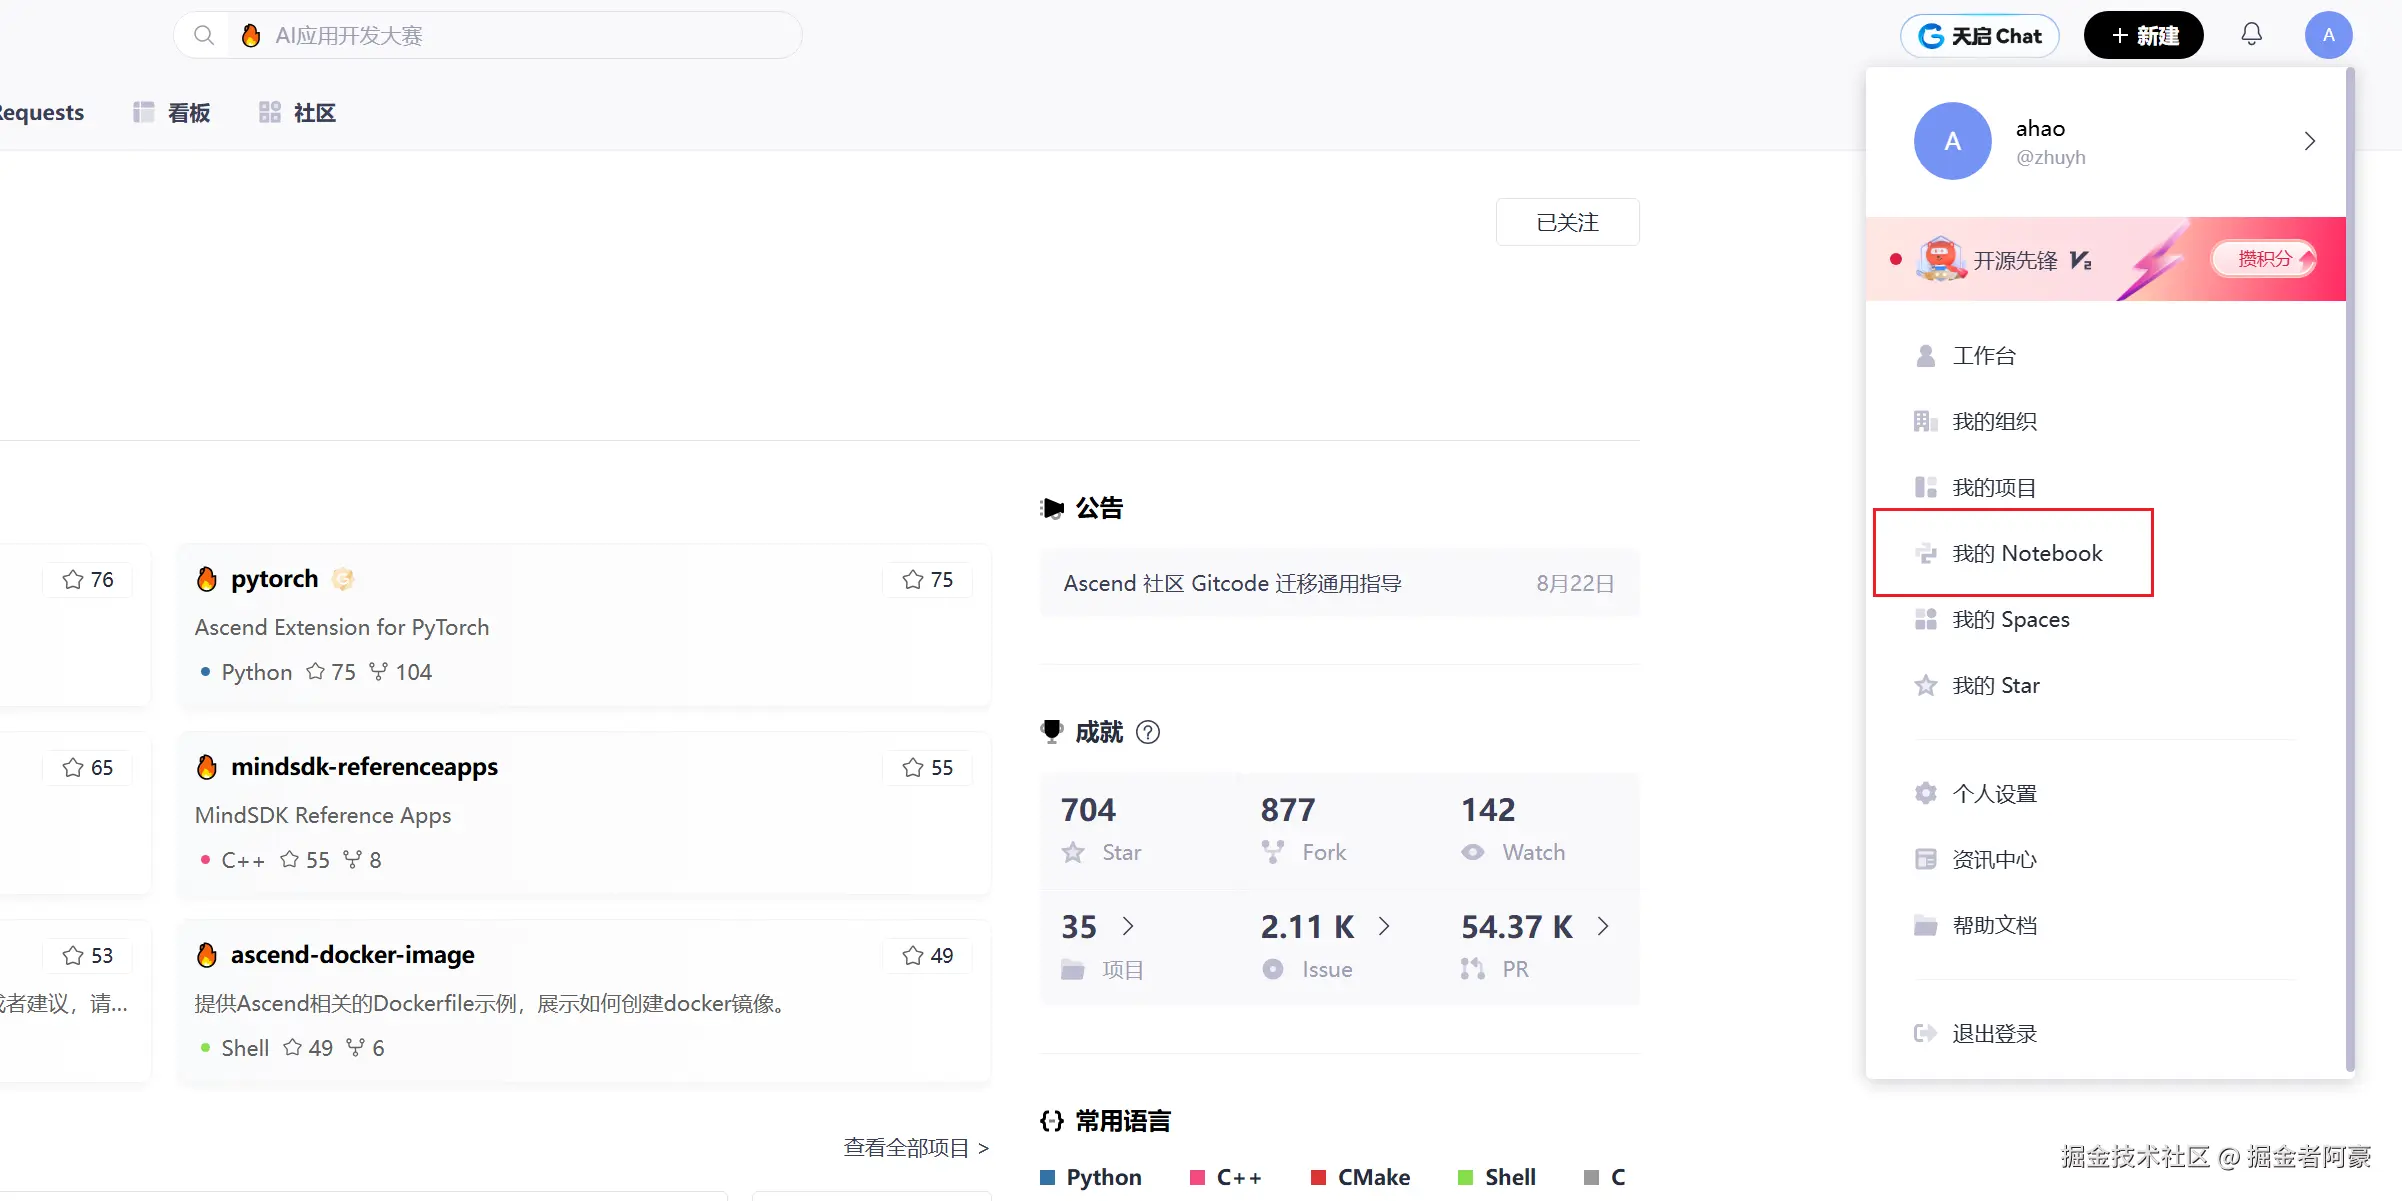Image resolution: width=2402 pixels, height=1201 pixels.
Task: Expand the 54.37 K PR arrow
Action: coord(1603,926)
